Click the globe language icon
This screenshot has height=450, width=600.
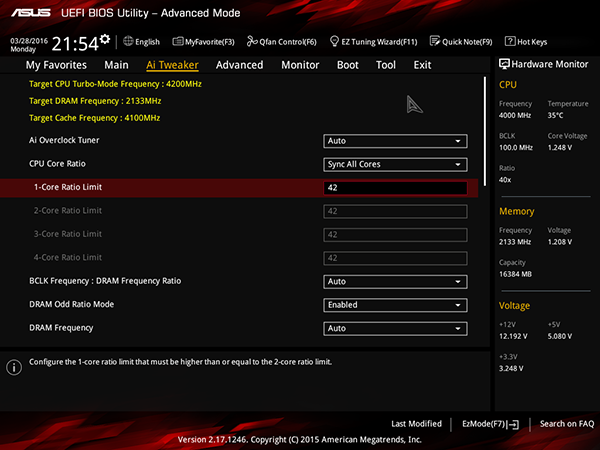pyautogui.click(x=128, y=41)
